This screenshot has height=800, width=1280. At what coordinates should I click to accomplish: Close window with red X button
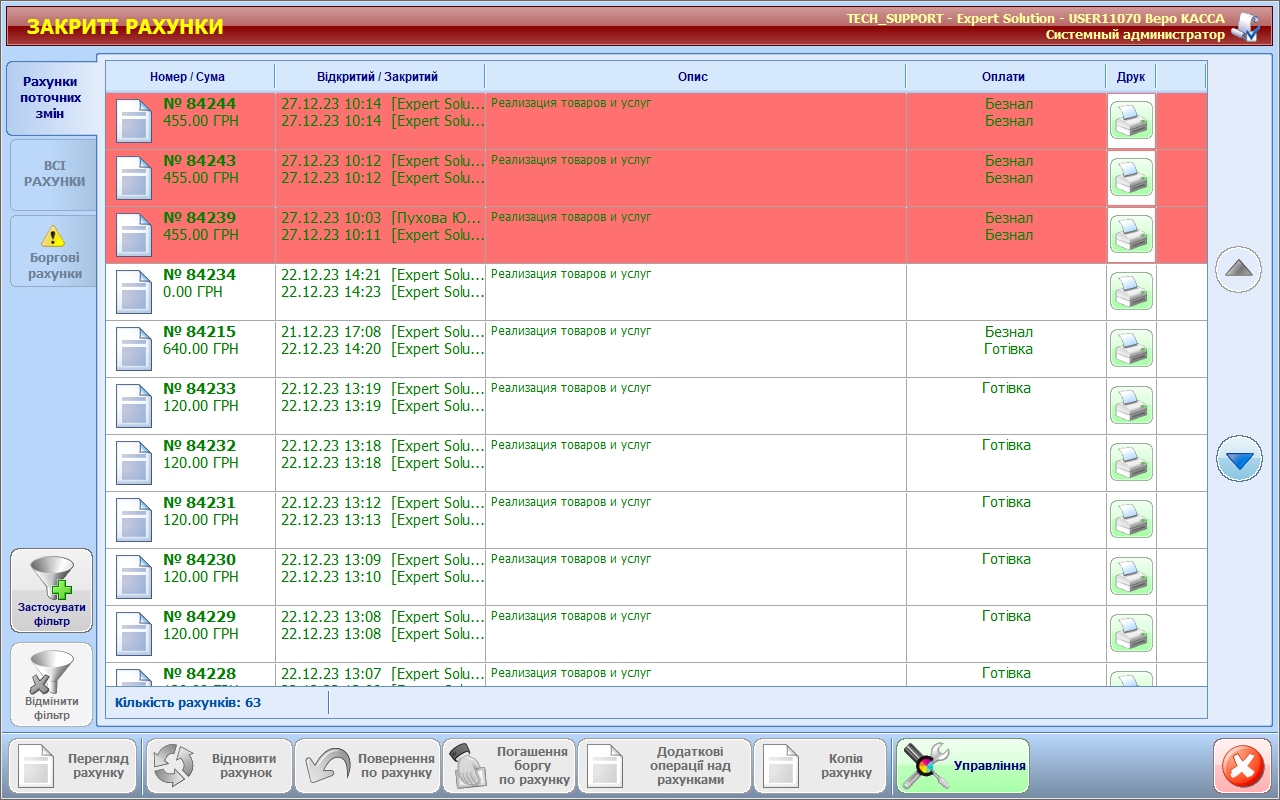coord(1242,767)
